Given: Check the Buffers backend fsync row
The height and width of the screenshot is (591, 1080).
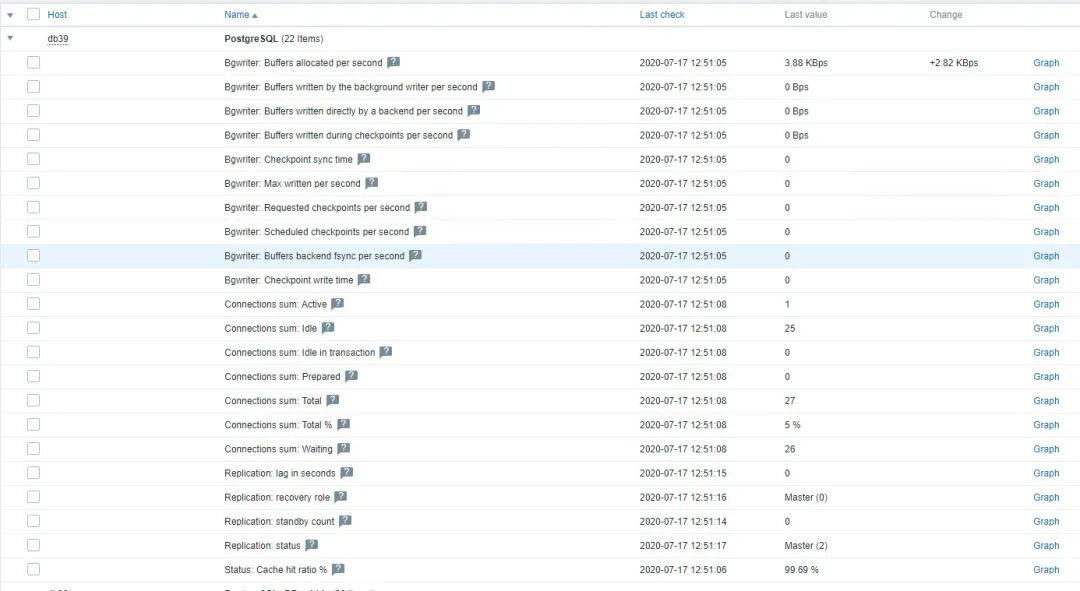Looking at the screenshot, I should tap(33, 255).
